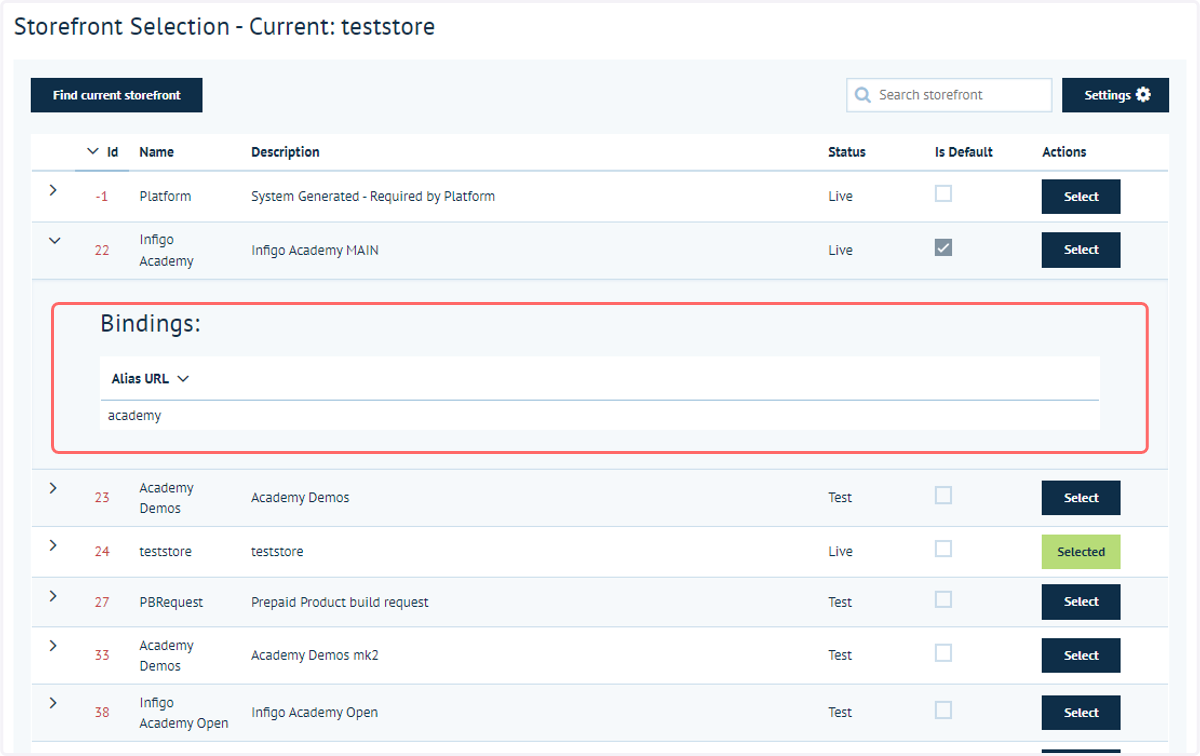Click the gear icon on Settings
Screen dimensions: 1200x756
(1143, 95)
